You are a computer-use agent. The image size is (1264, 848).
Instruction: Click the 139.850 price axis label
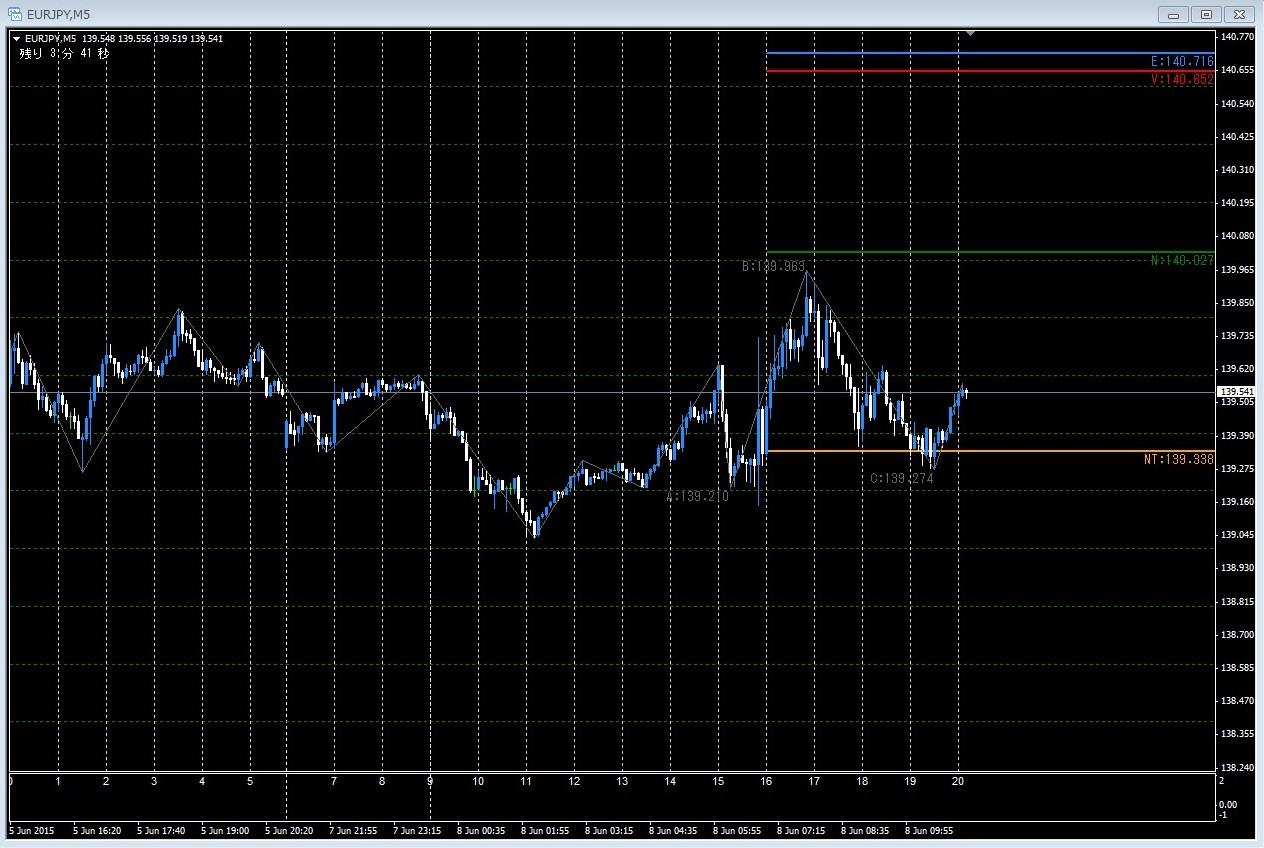point(1238,303)
